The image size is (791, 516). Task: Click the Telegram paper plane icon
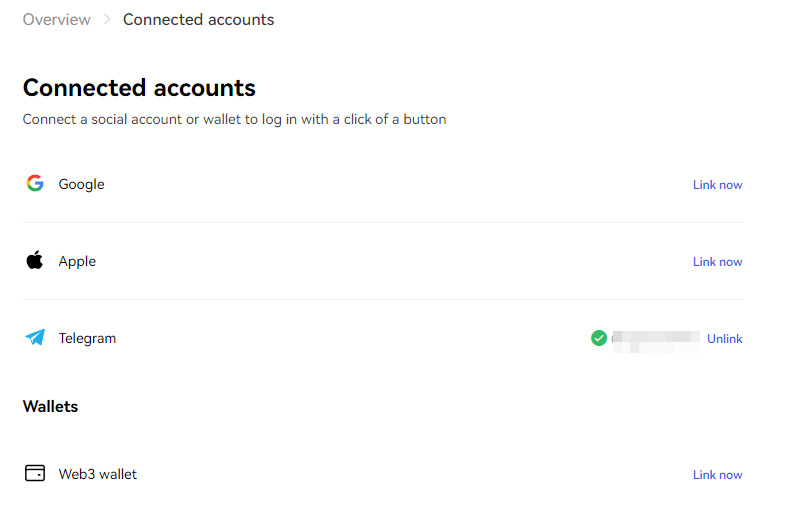coord(35,337)
